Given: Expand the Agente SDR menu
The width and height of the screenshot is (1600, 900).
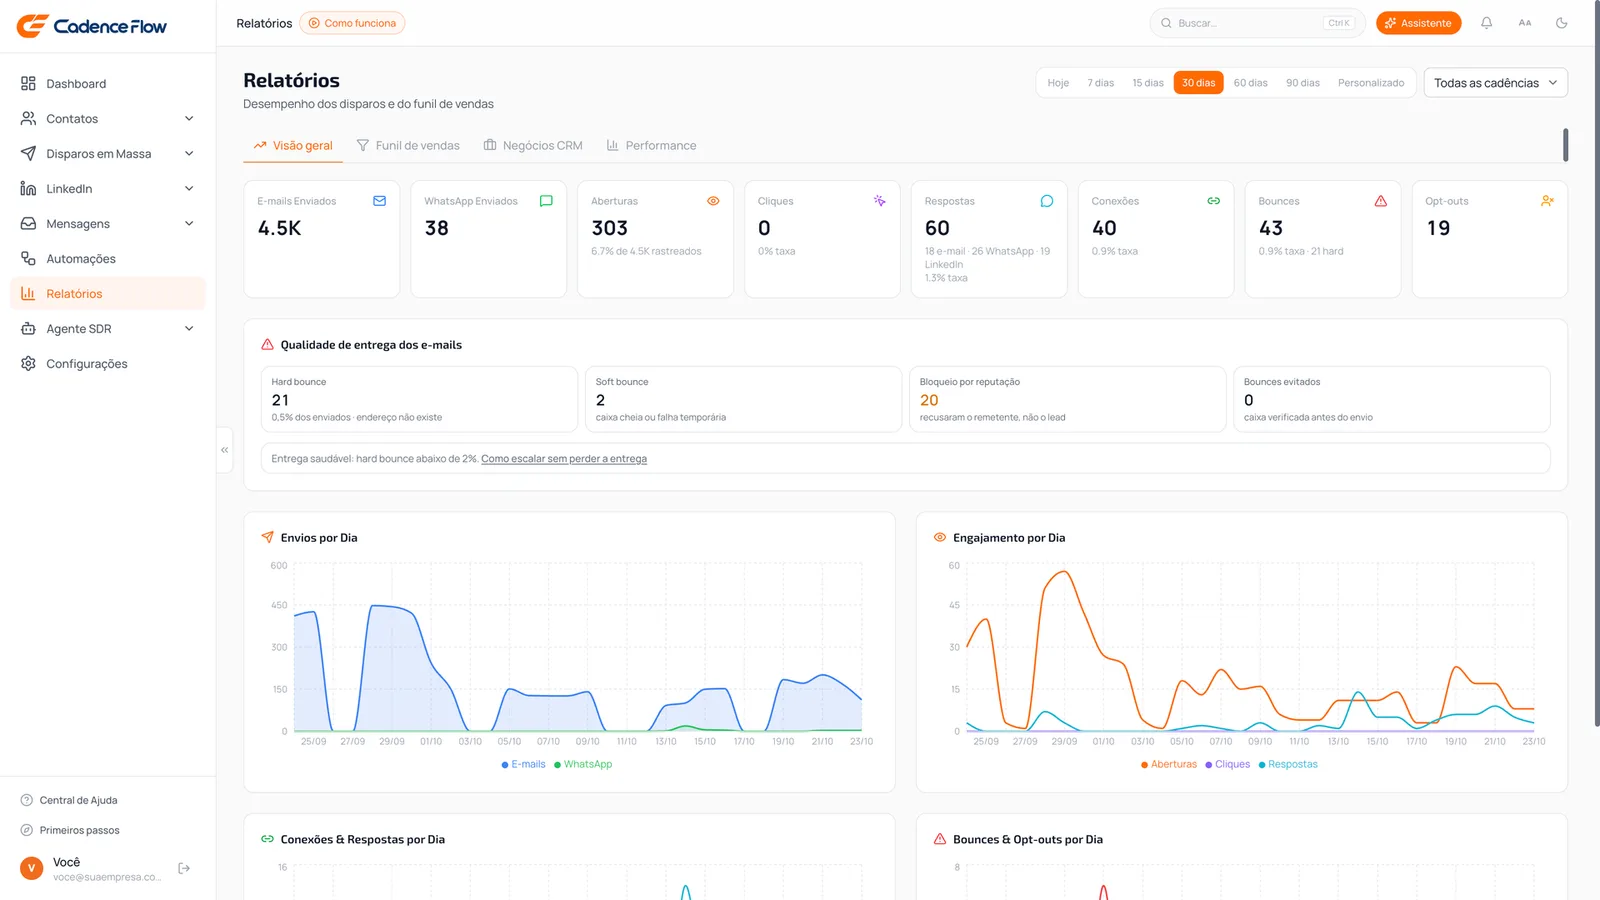Looking at the screenshot, I should [x=108, y=329].
